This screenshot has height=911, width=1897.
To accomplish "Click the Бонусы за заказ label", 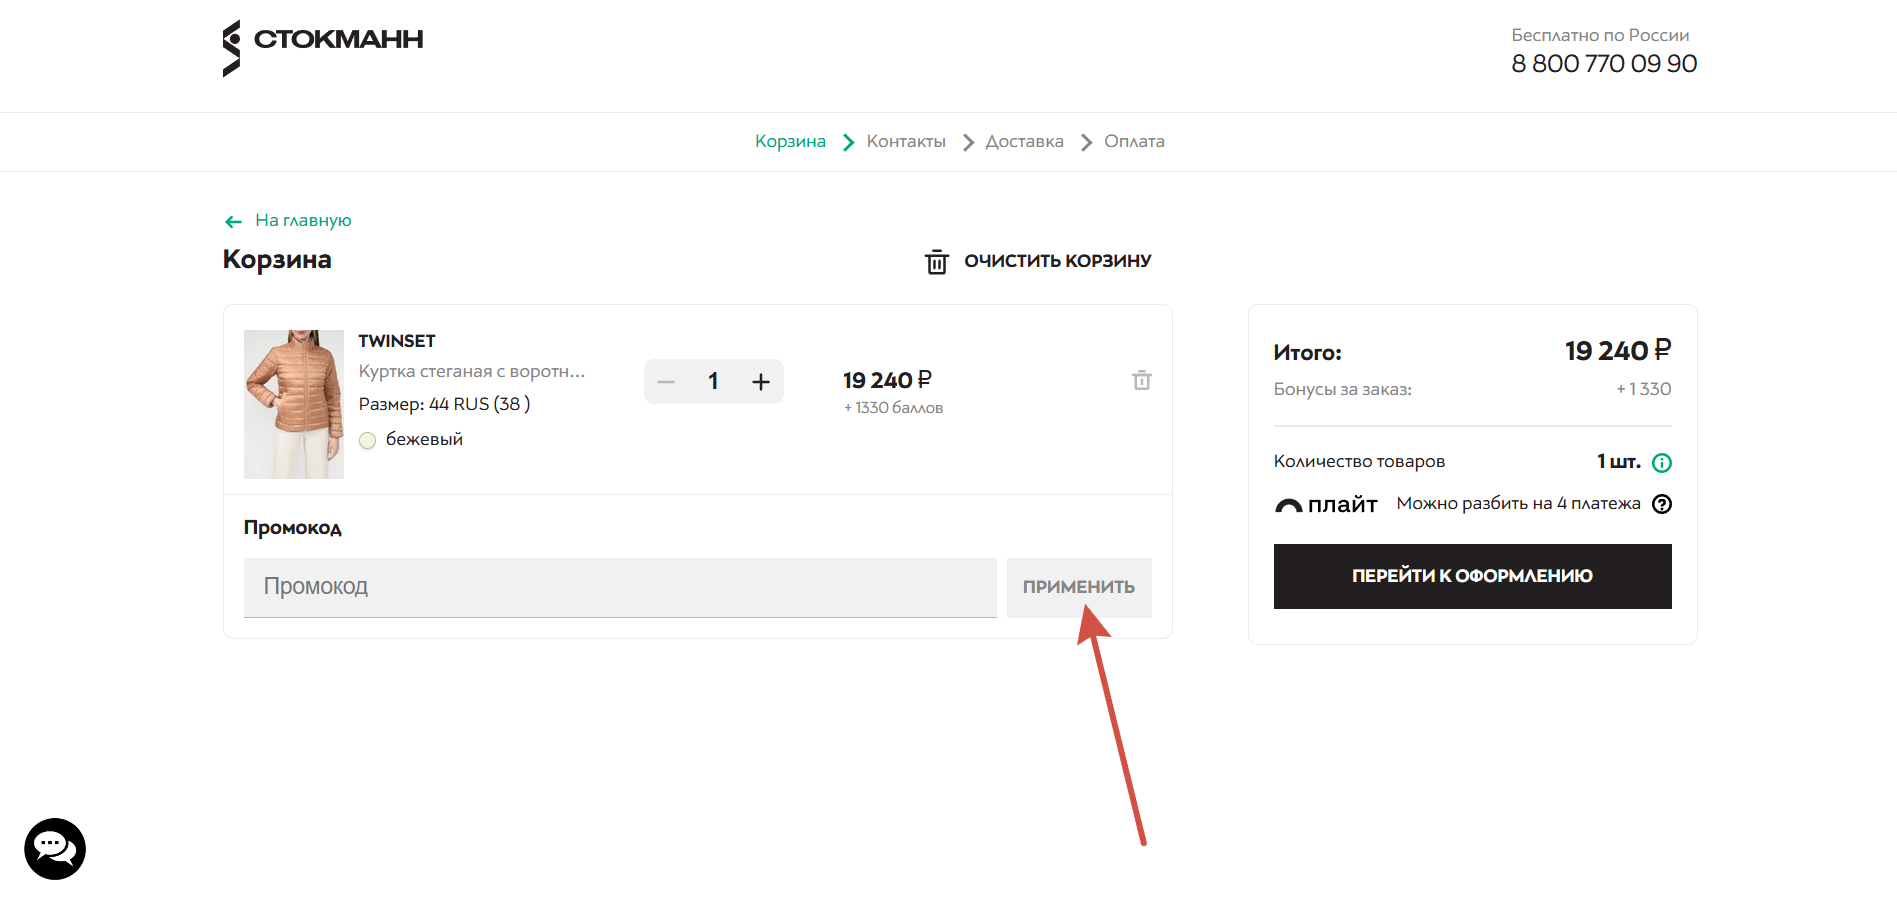I will tap(1342, 389).
